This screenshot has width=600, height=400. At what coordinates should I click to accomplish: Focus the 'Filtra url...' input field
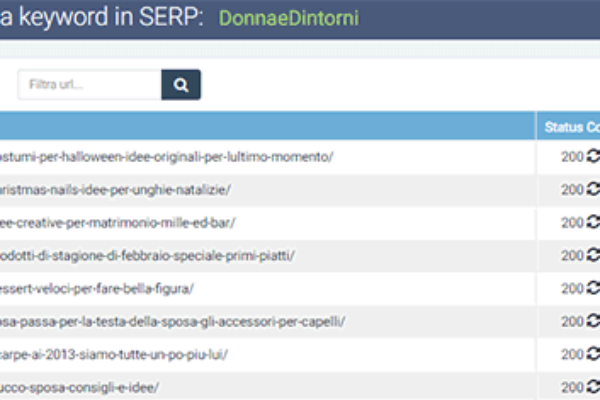click(x=89, y=85)
